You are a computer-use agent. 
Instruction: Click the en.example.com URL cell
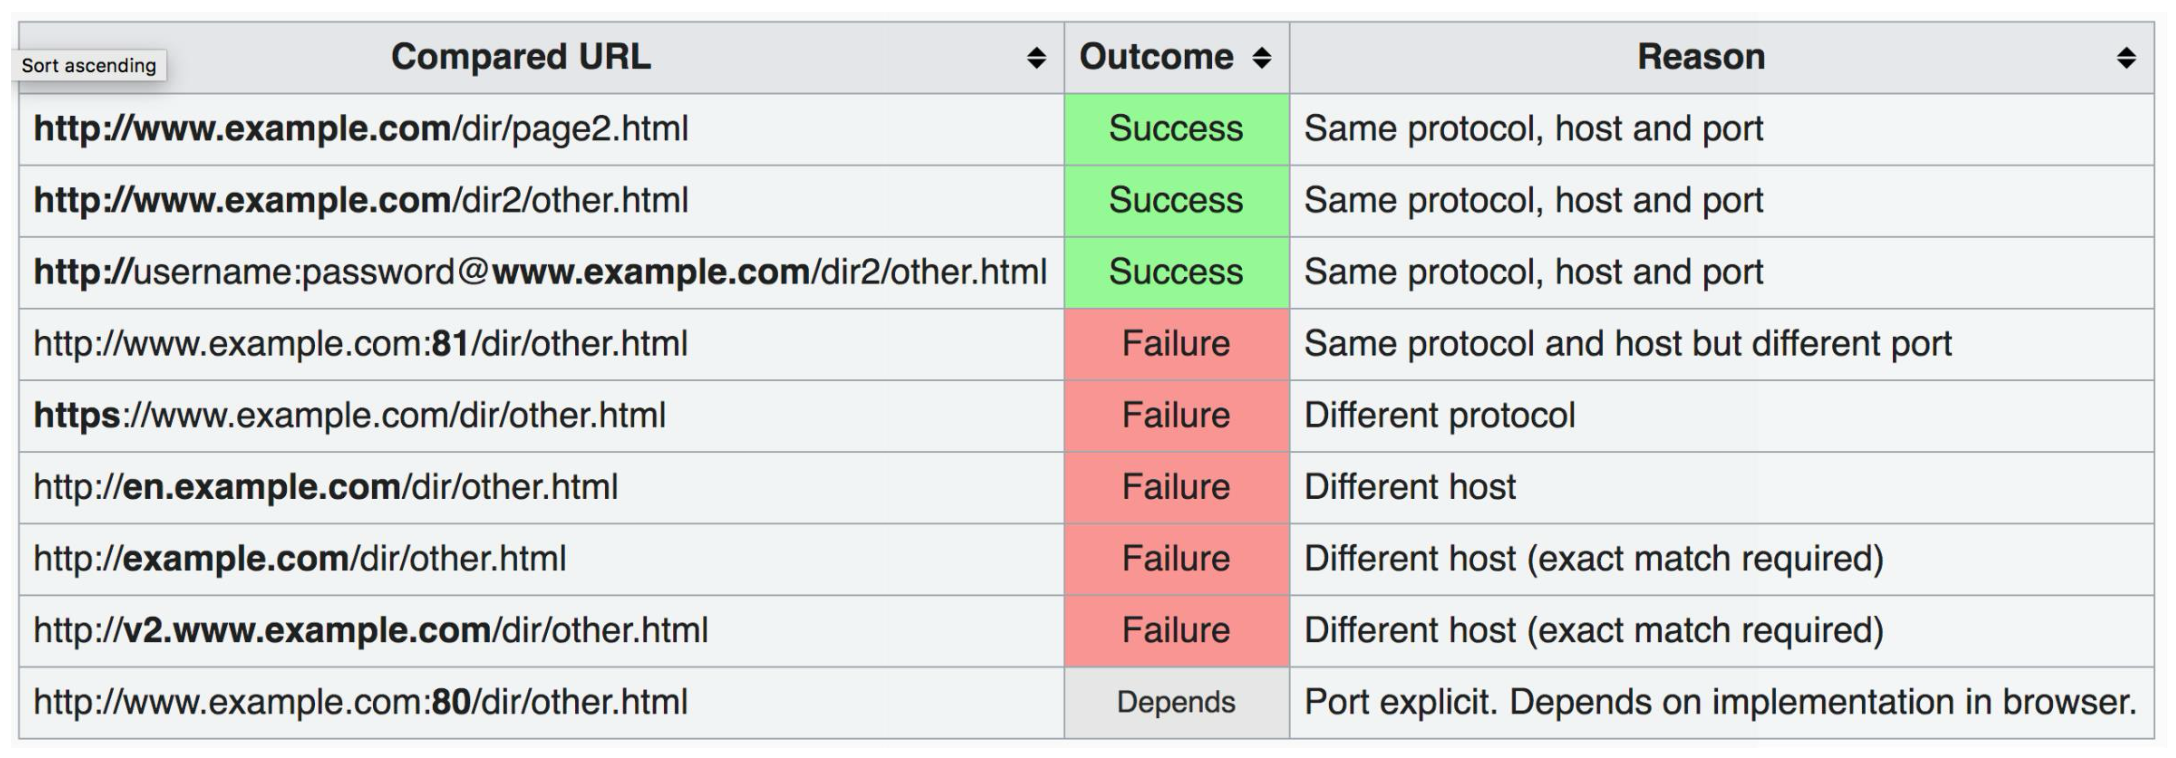(x=541, y=488)
